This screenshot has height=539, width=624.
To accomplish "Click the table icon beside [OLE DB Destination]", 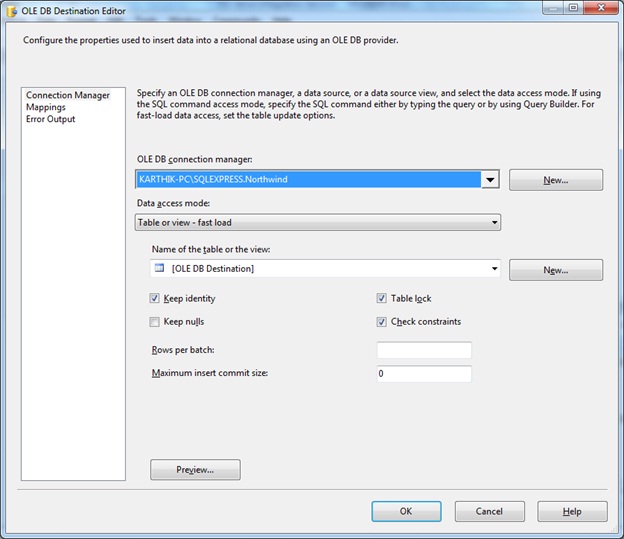I will click(159, 268).
